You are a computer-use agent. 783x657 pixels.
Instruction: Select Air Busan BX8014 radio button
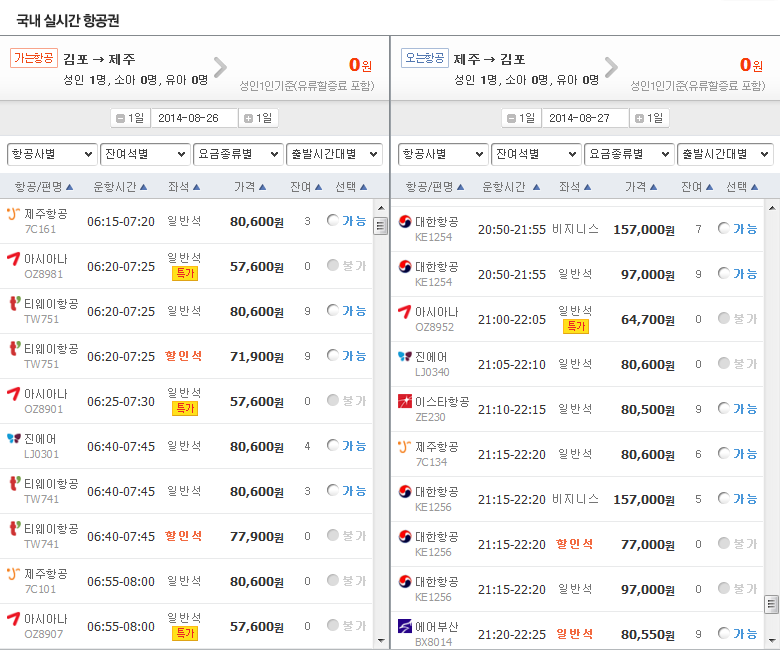coord(724,634)
